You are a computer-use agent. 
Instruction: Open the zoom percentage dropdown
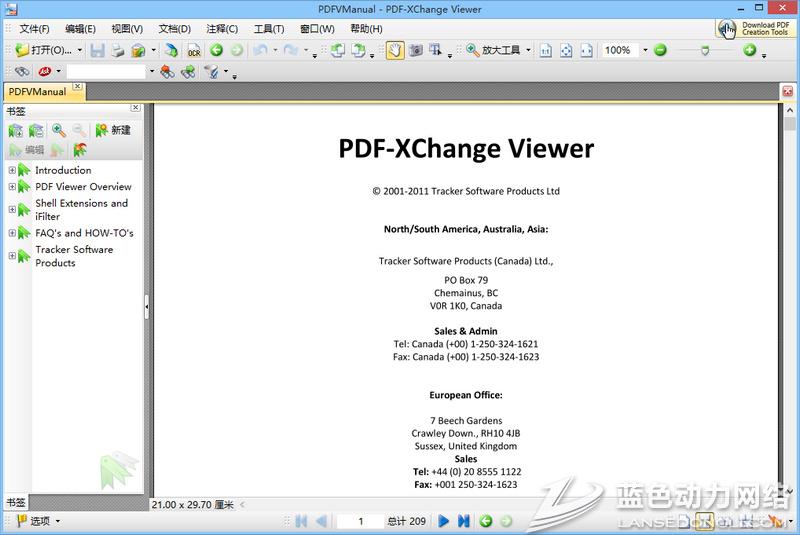tap(645, 50)
